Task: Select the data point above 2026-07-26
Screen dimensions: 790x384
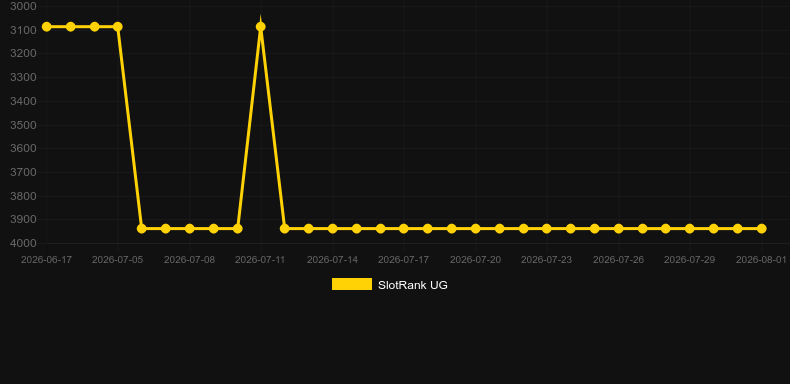Action: coord(619,229)
